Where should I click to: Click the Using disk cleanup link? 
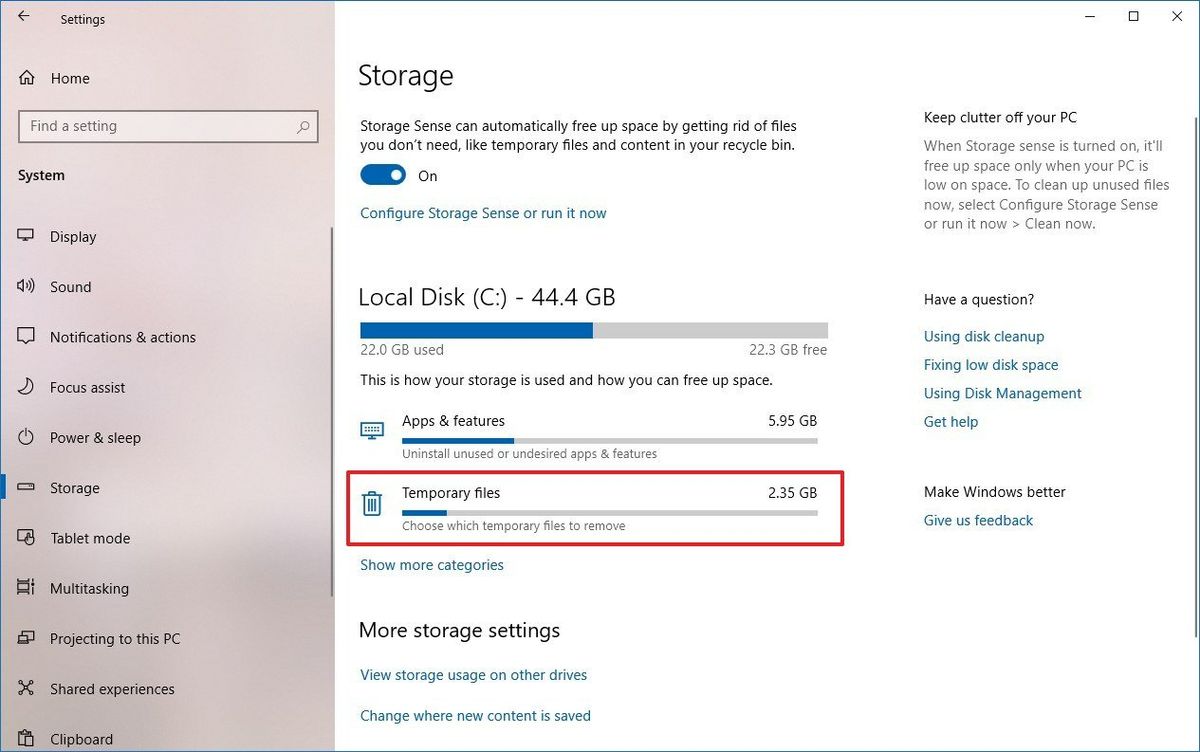983,336
